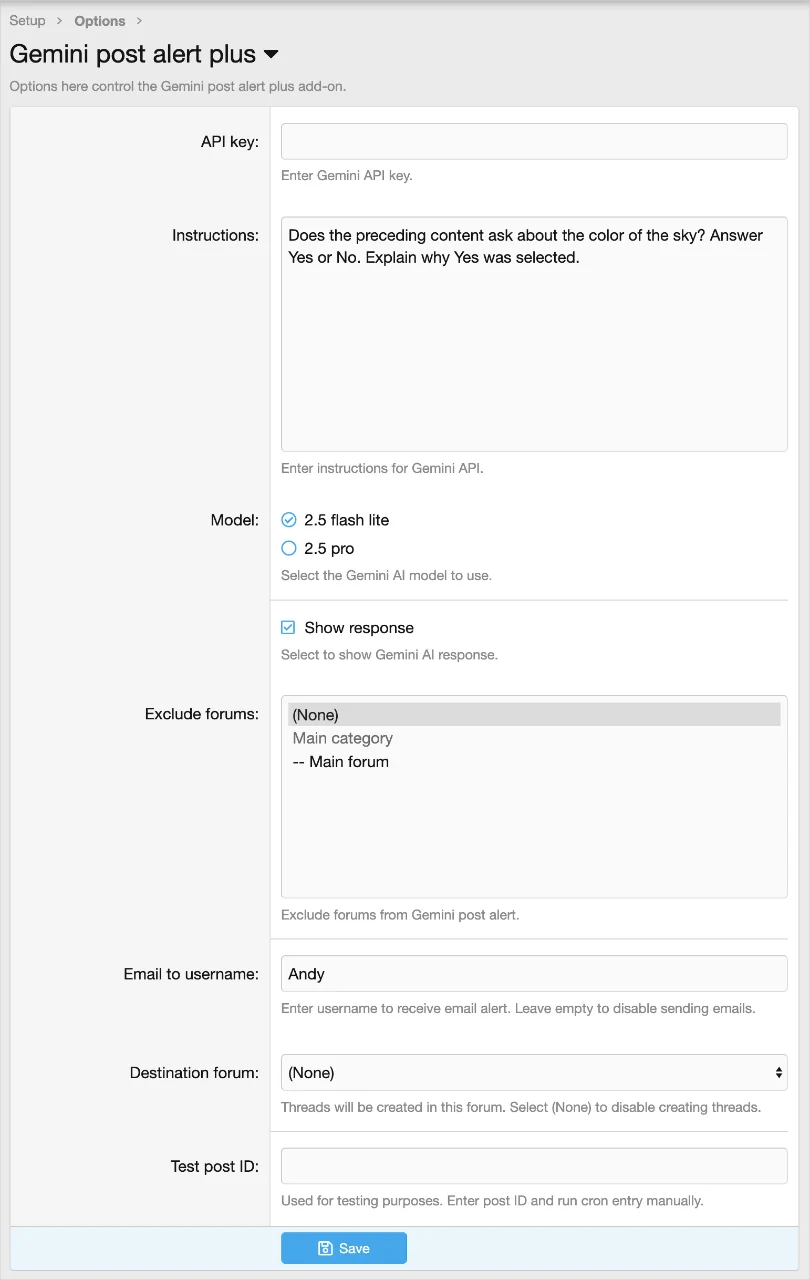Click the Exclude forums label

click(x=202, y=714)
